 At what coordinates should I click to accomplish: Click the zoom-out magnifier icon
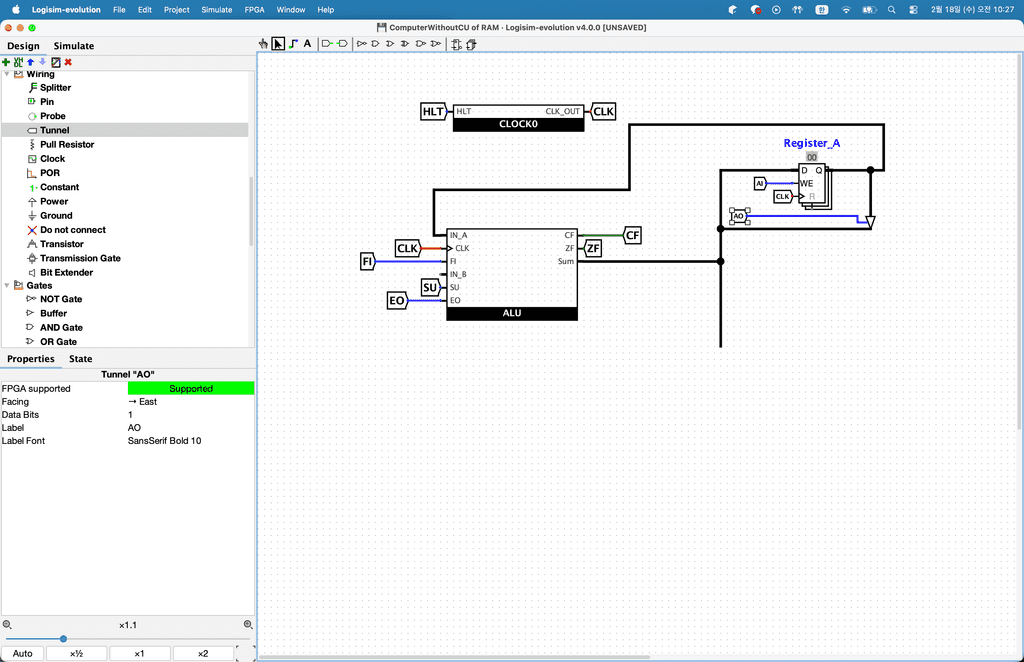coord(7,624)
